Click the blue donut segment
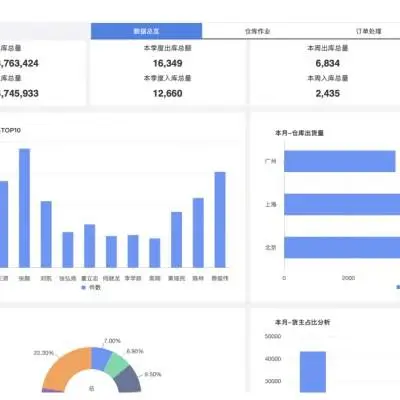 tap(101, 358)
